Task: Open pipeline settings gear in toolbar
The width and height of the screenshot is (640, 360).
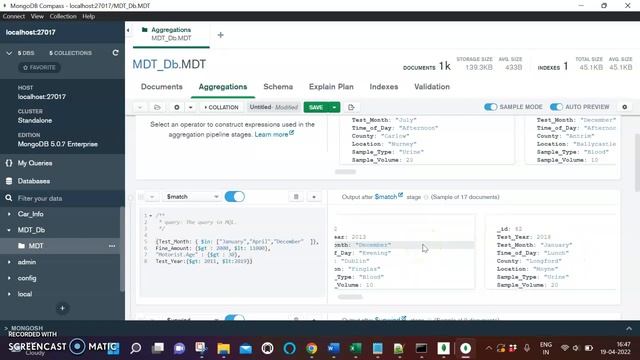Action: 177,107
